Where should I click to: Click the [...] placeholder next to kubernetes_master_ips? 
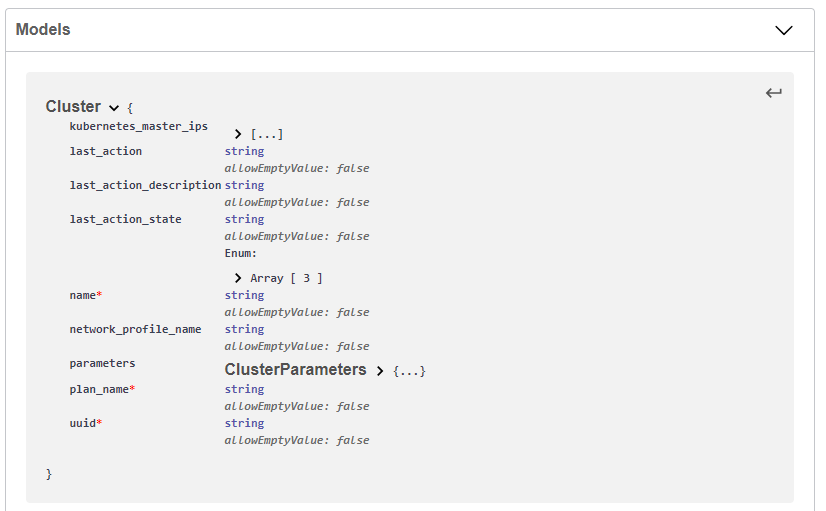coord(267,134)
